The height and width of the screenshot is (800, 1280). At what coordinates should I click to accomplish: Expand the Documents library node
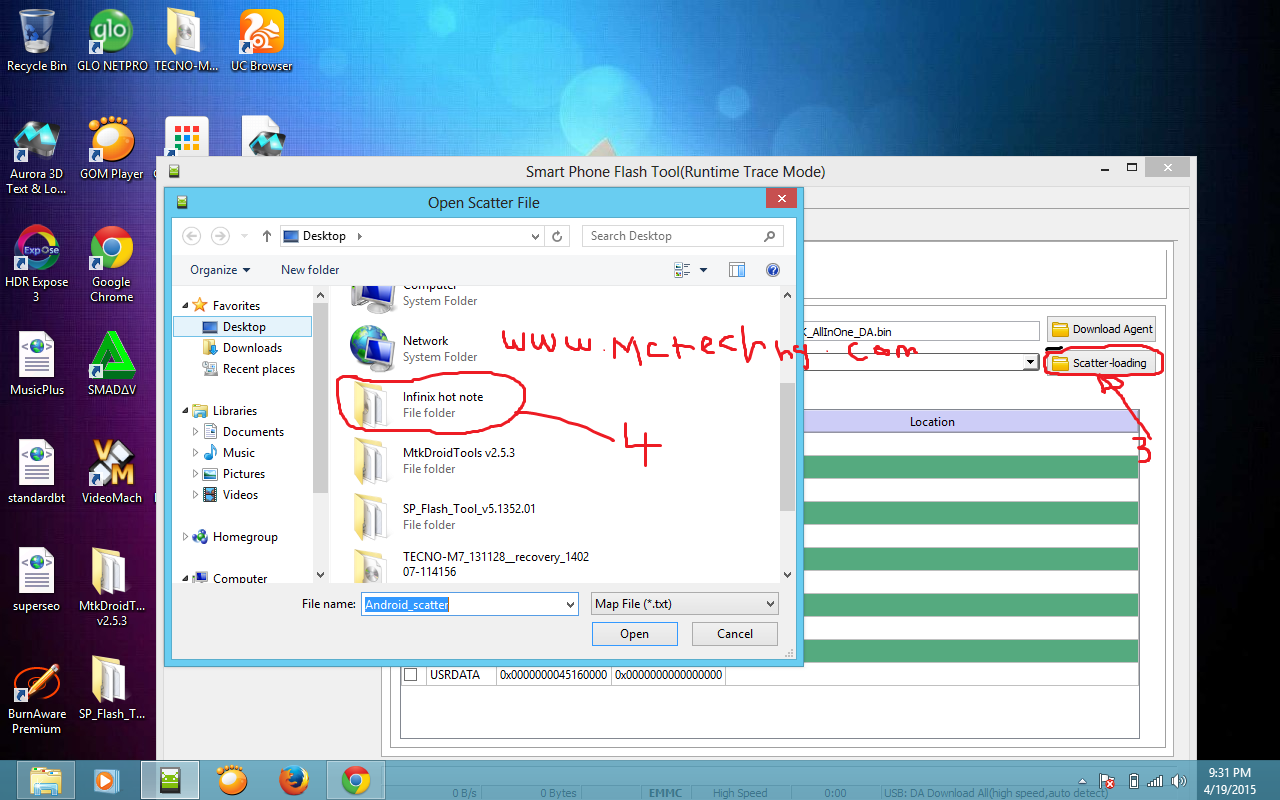(x=195, y=432)
